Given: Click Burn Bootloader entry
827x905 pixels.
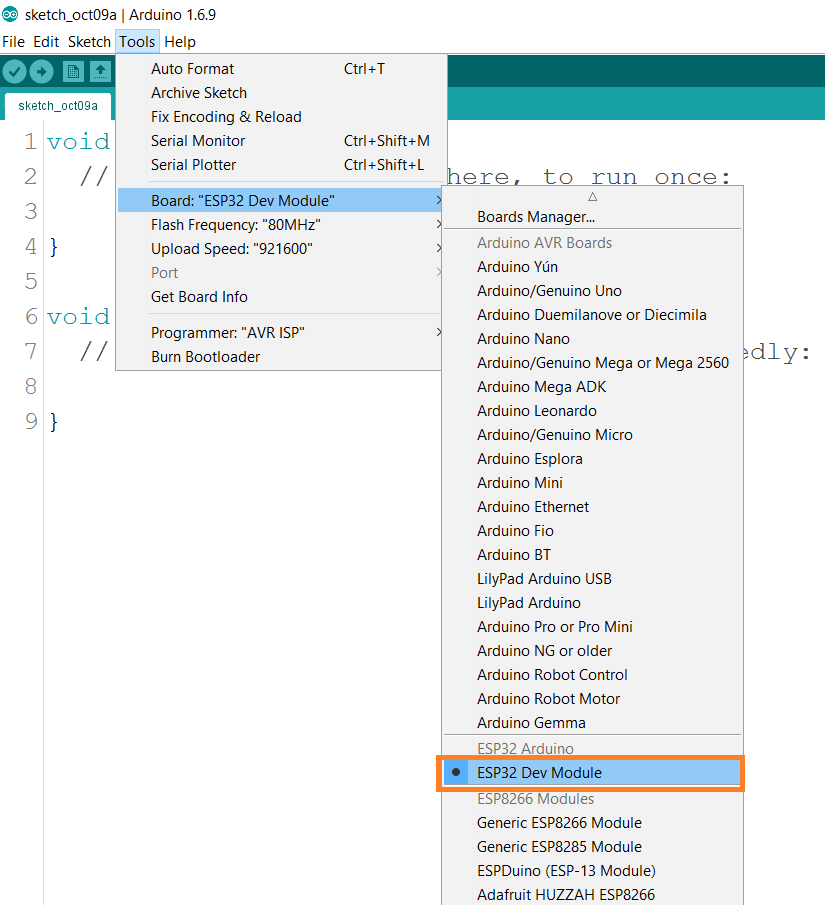Looking at the screenshot, I should pyautogui.click(x=280, y=357).
